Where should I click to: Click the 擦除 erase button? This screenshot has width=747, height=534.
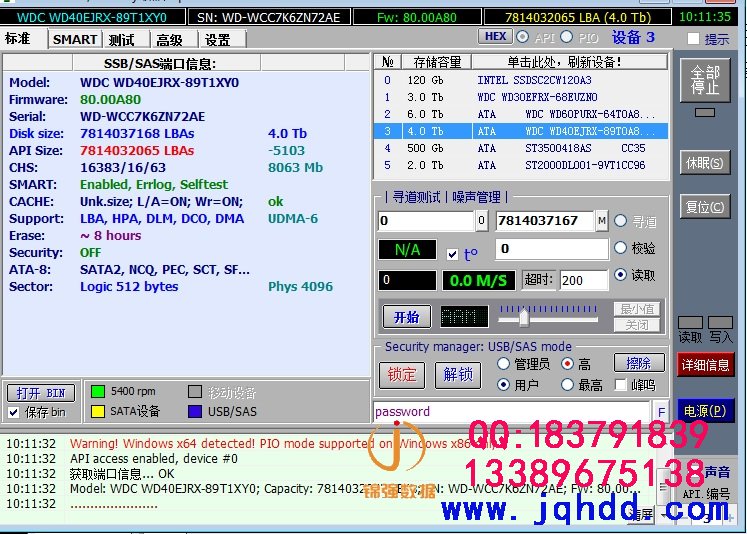tap(638, 363)
